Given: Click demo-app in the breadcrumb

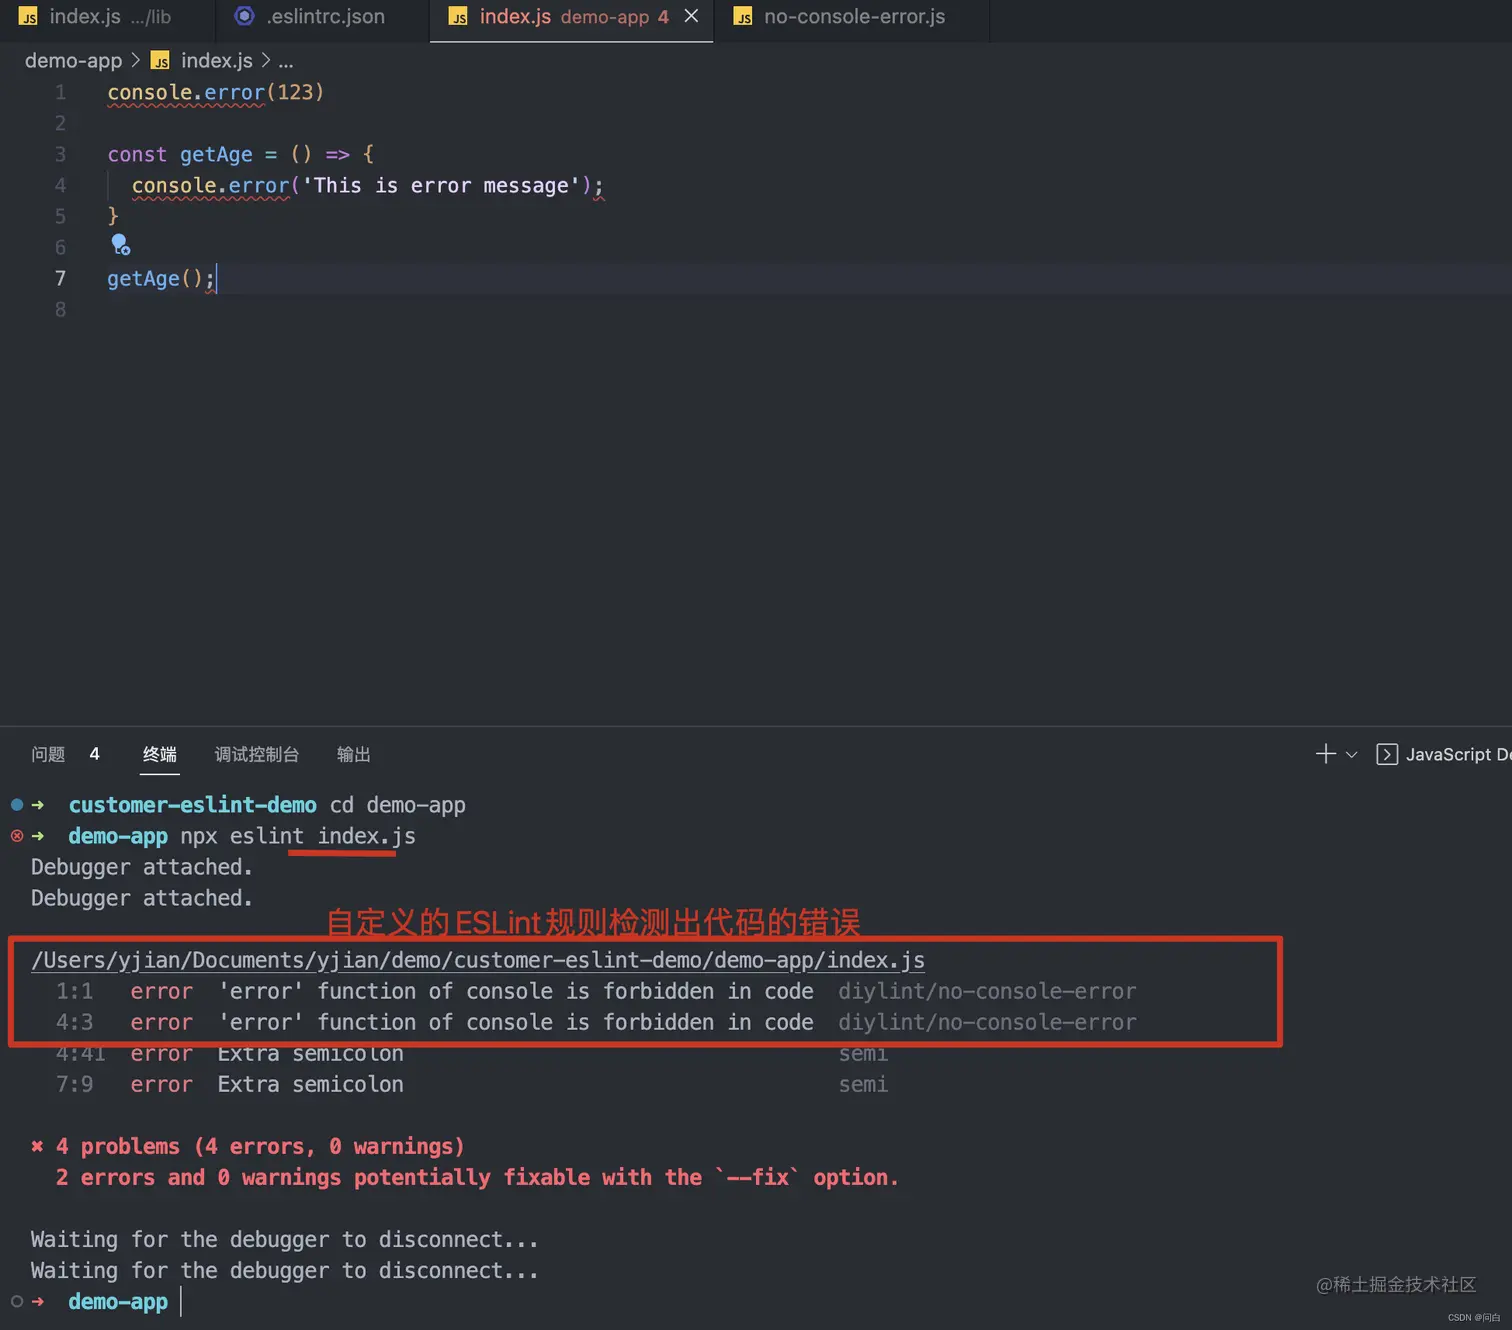Looking at the screenshot, I should tap(73, 61).
